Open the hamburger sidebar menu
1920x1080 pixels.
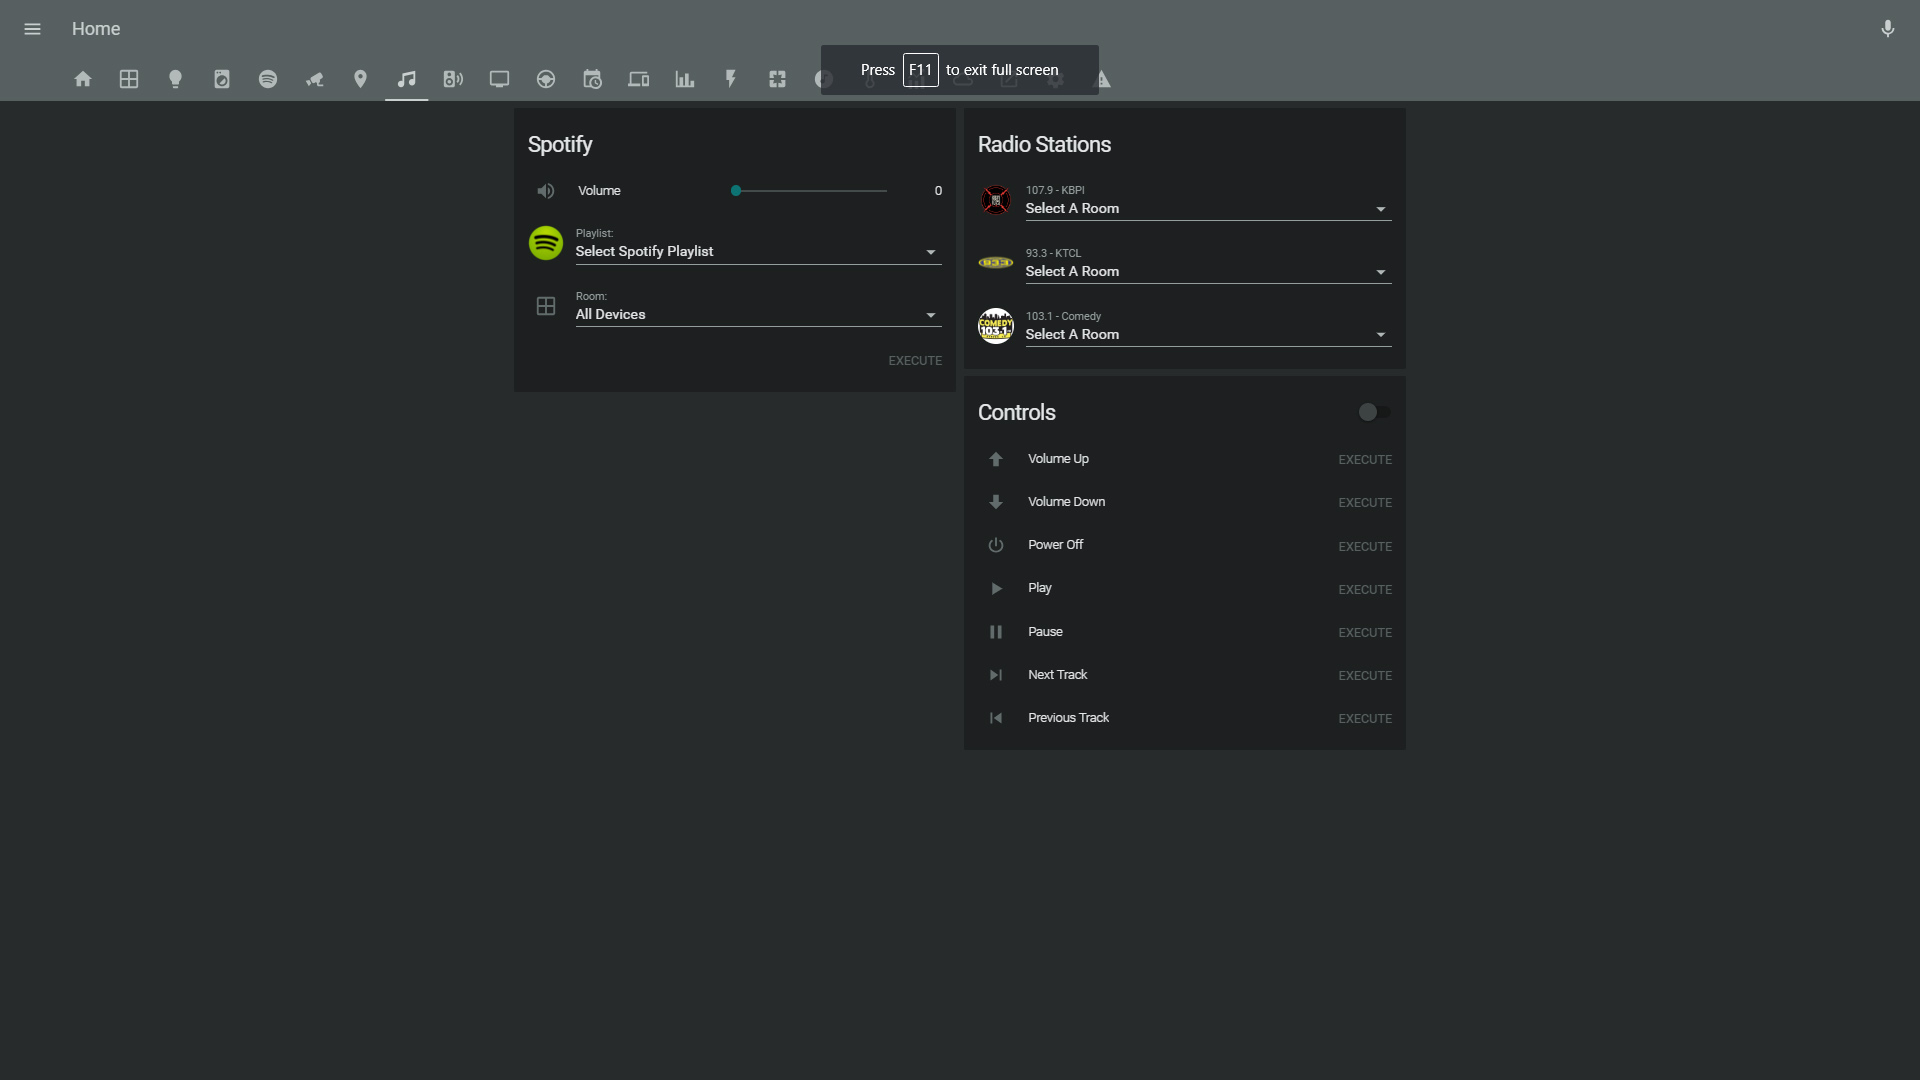coord(32,29)
